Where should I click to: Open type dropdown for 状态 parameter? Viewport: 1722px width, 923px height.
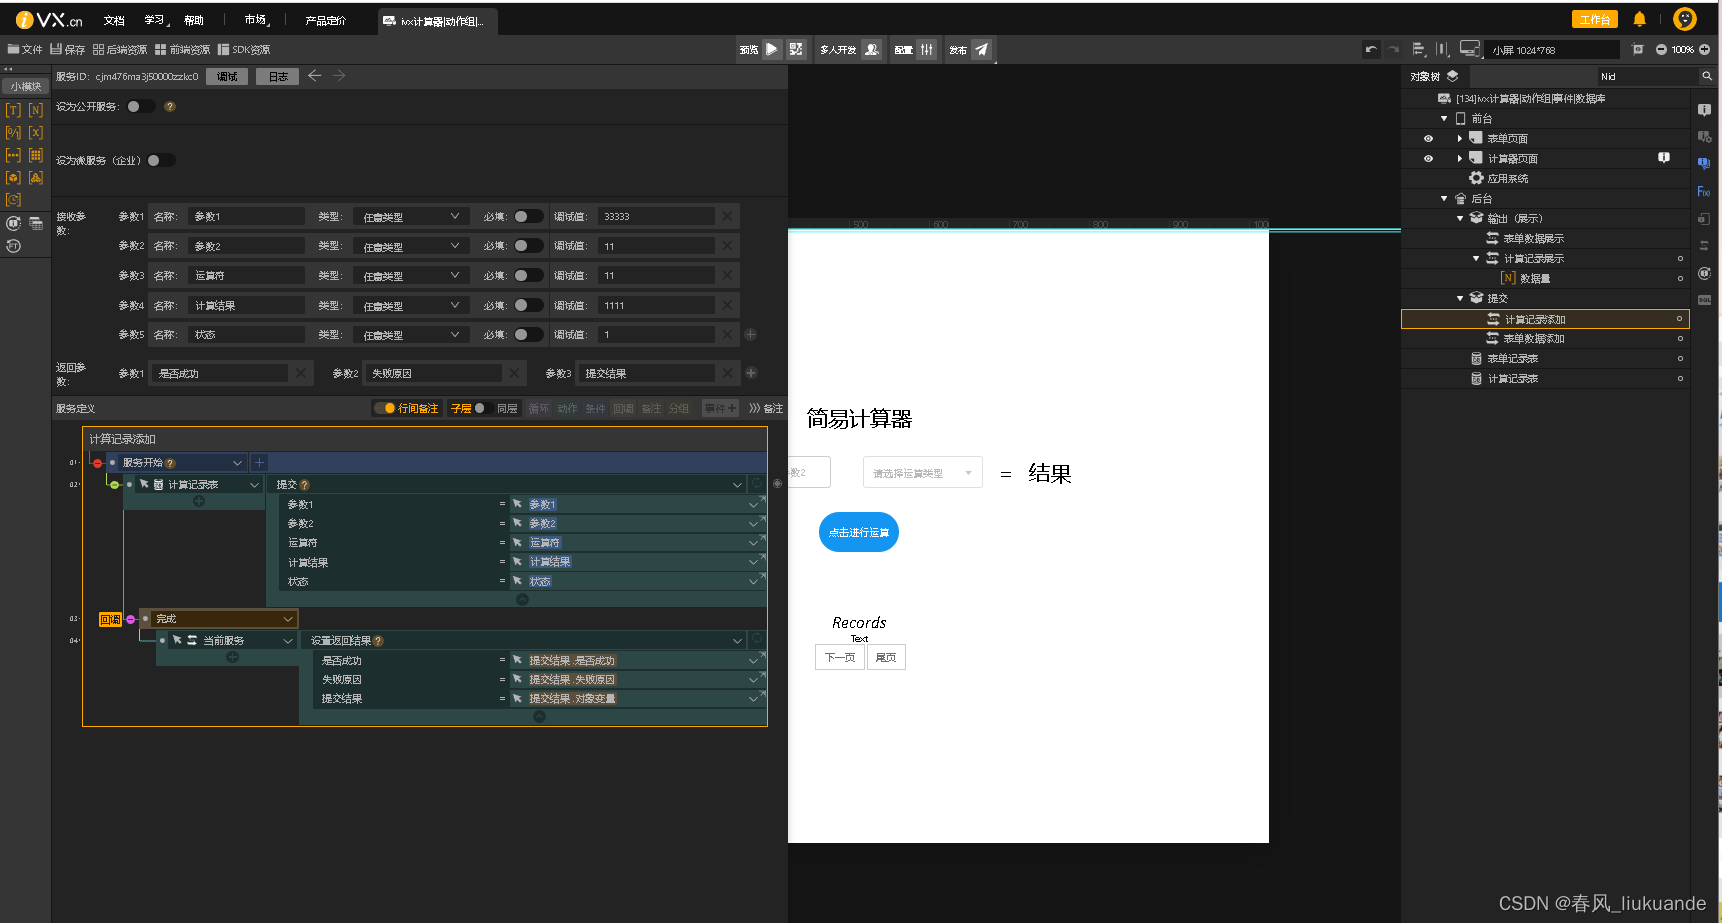tap(411, 334)
